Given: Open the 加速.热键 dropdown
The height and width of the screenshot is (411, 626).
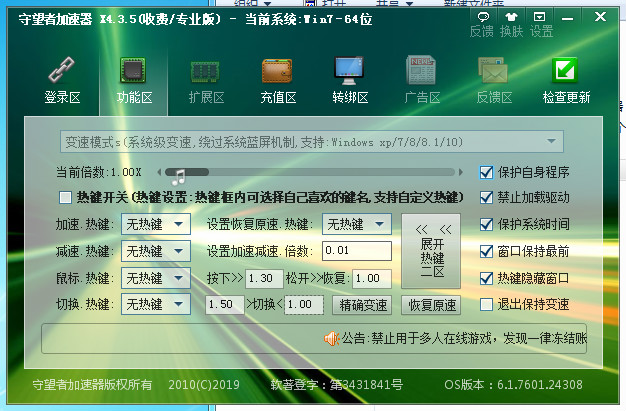Looking at the screenshot, I should pyautogui.click(x=156, y=224).
